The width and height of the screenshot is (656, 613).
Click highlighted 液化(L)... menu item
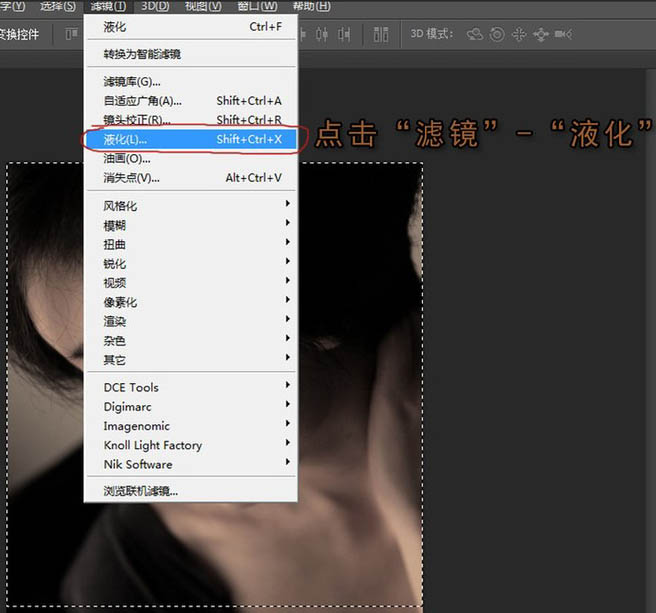tap(191, 139)
